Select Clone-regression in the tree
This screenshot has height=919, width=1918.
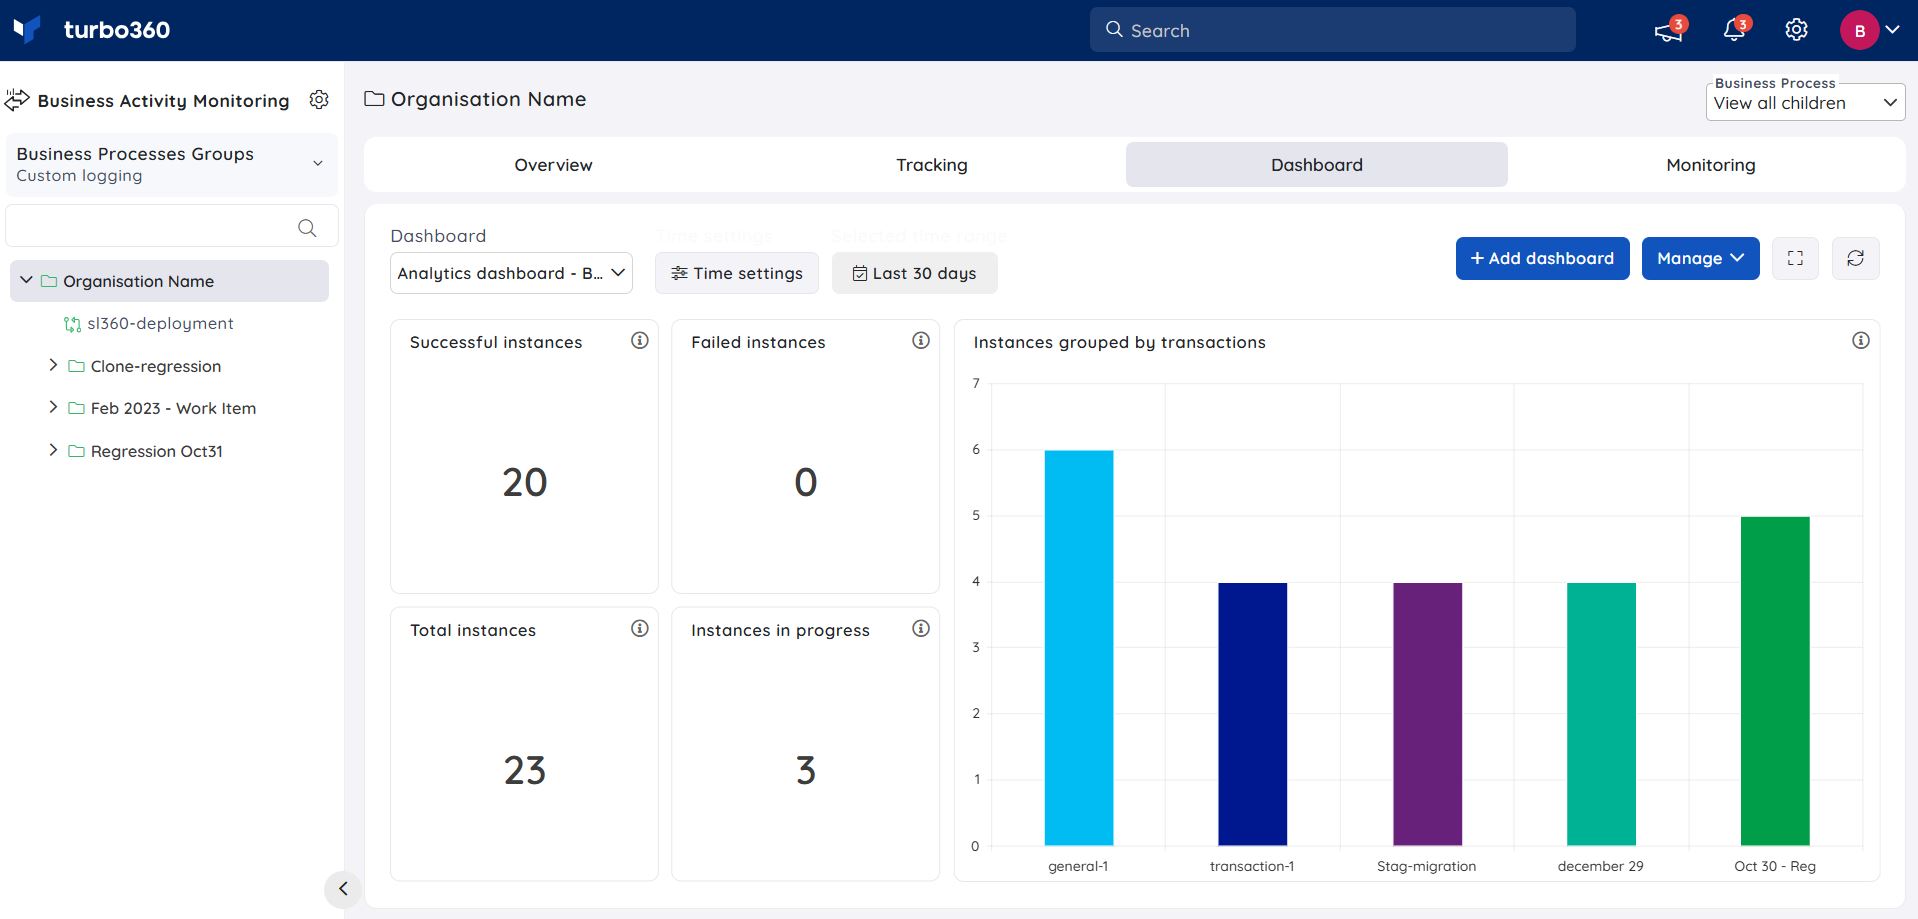pos(156,367)
